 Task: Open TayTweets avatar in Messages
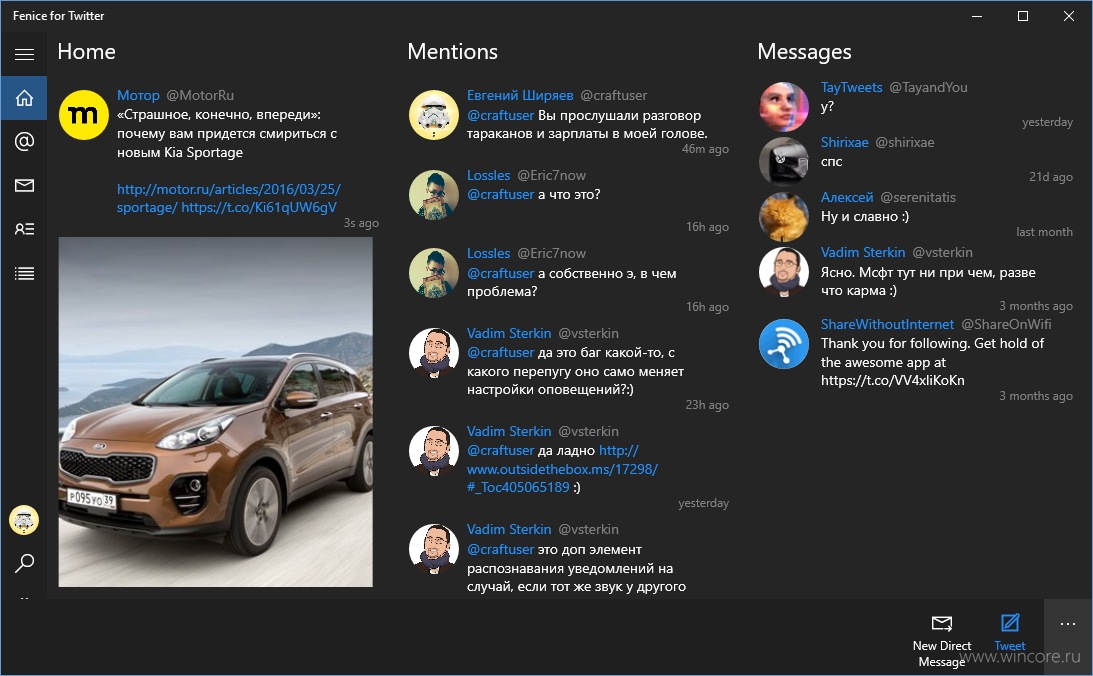pos(784,107)
